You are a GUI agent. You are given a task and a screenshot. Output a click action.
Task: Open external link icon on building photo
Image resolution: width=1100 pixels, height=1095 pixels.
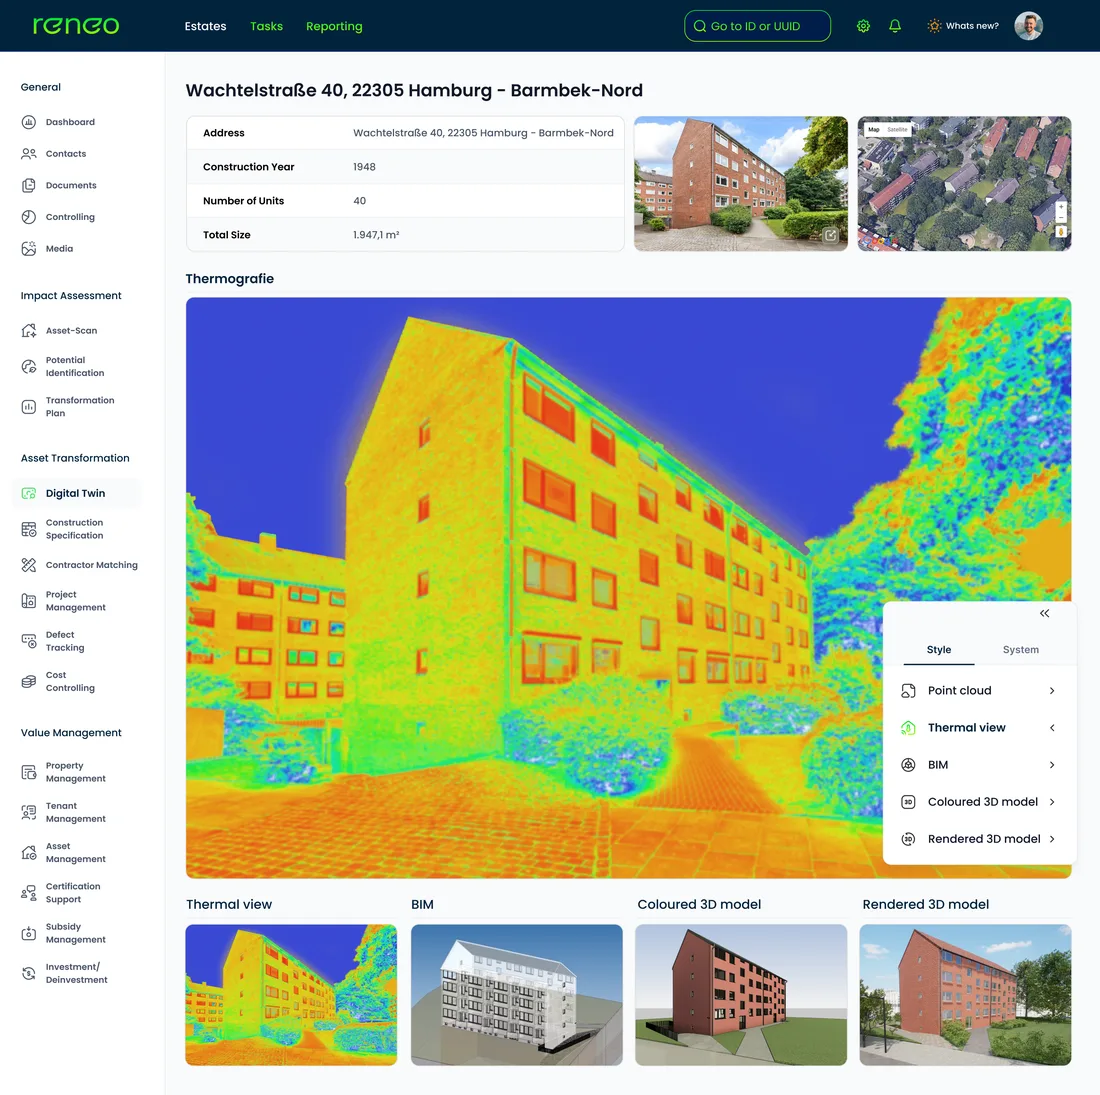pyautogui.click(x=831, y=235)
